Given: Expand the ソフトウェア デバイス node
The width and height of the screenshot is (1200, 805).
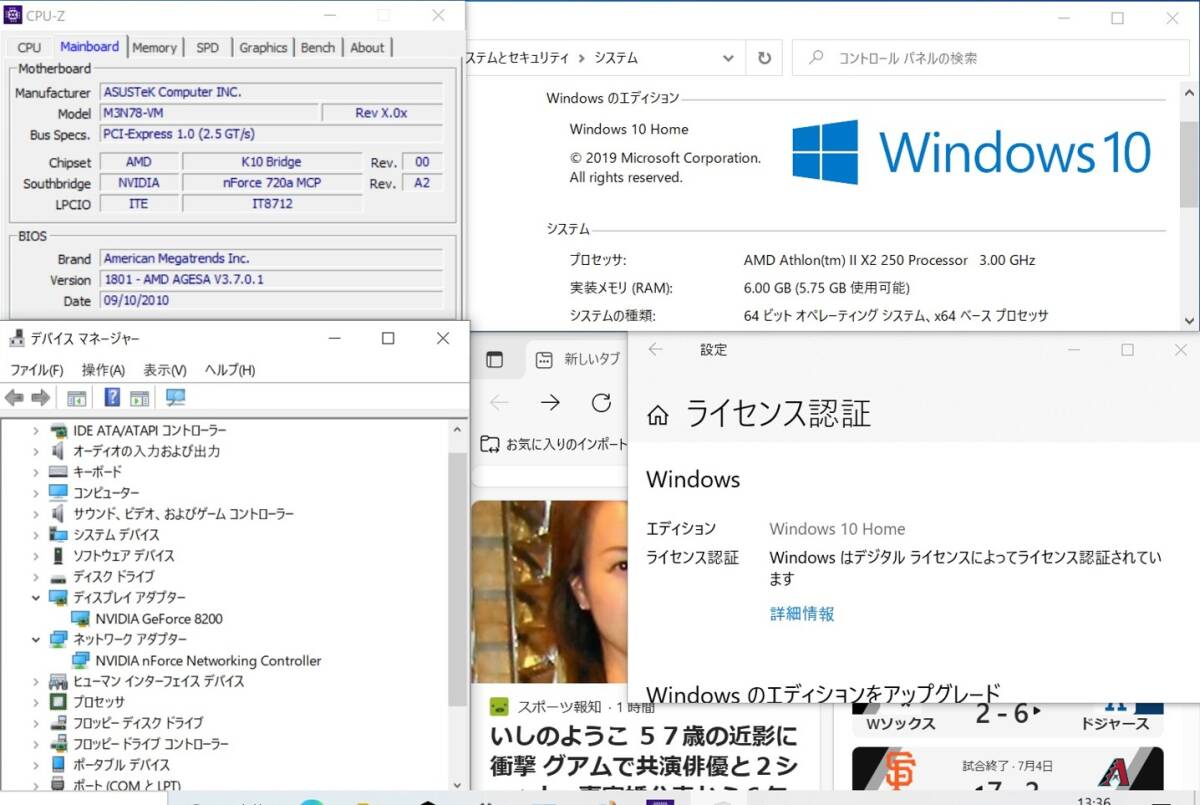Looking at the screenshot, I should click(x=36, y=556).
